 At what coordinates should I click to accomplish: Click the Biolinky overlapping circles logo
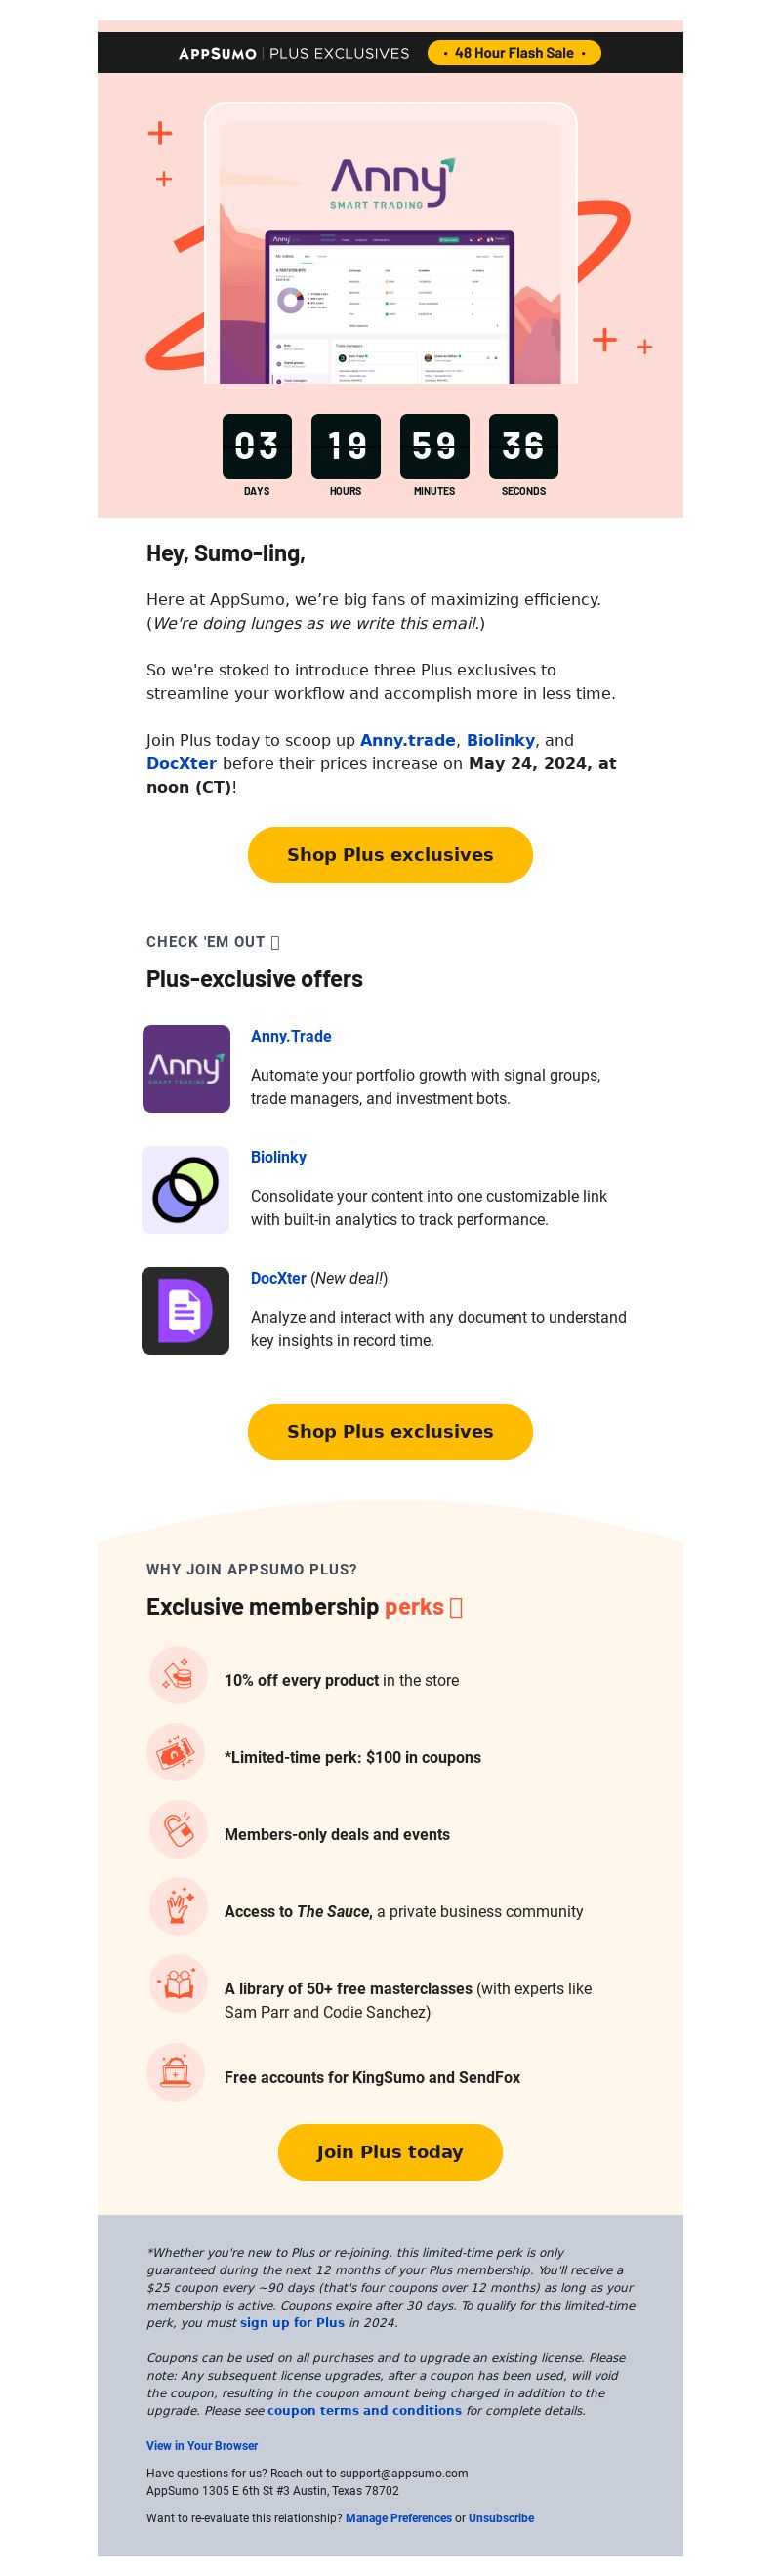(x=186, y=1190)
